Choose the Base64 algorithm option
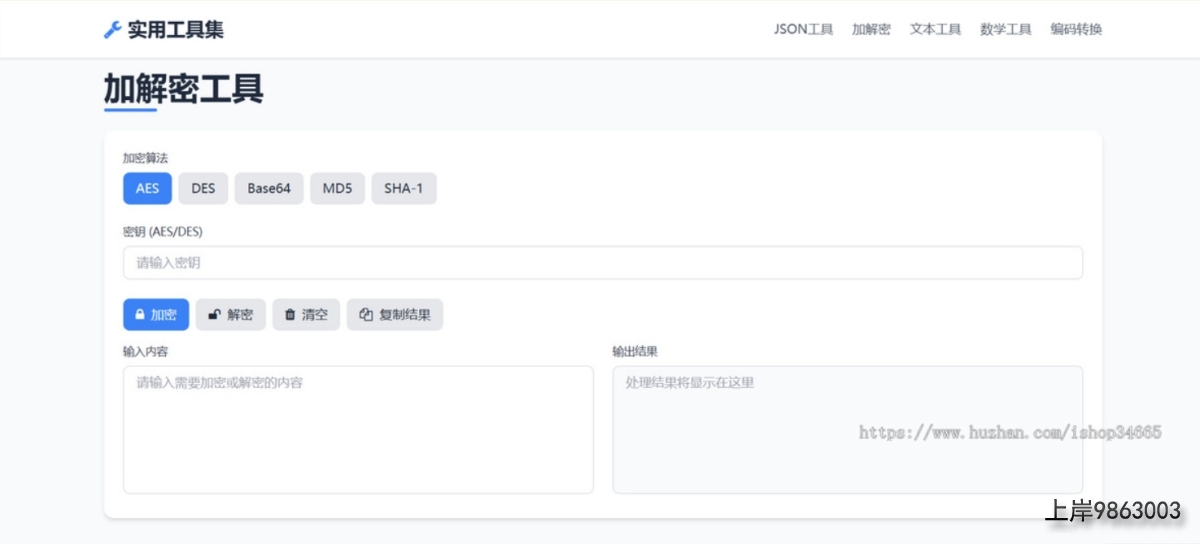This screenshot has width=1200, height=544. coord(269,189)
